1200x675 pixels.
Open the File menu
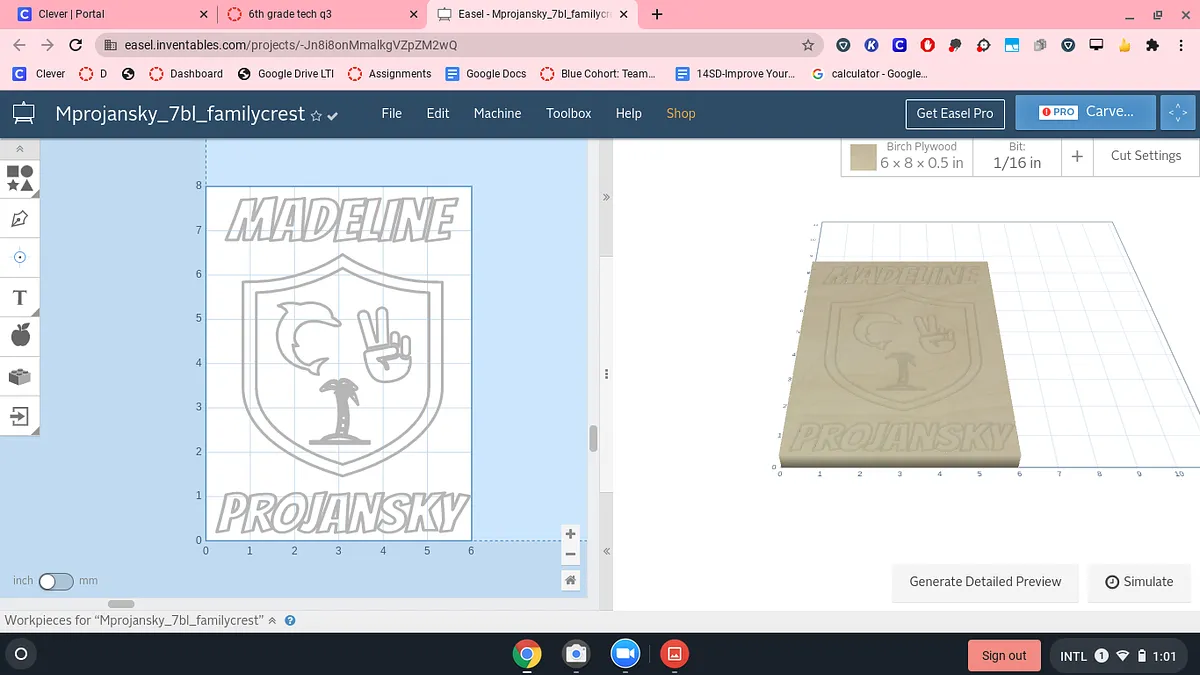391,113
